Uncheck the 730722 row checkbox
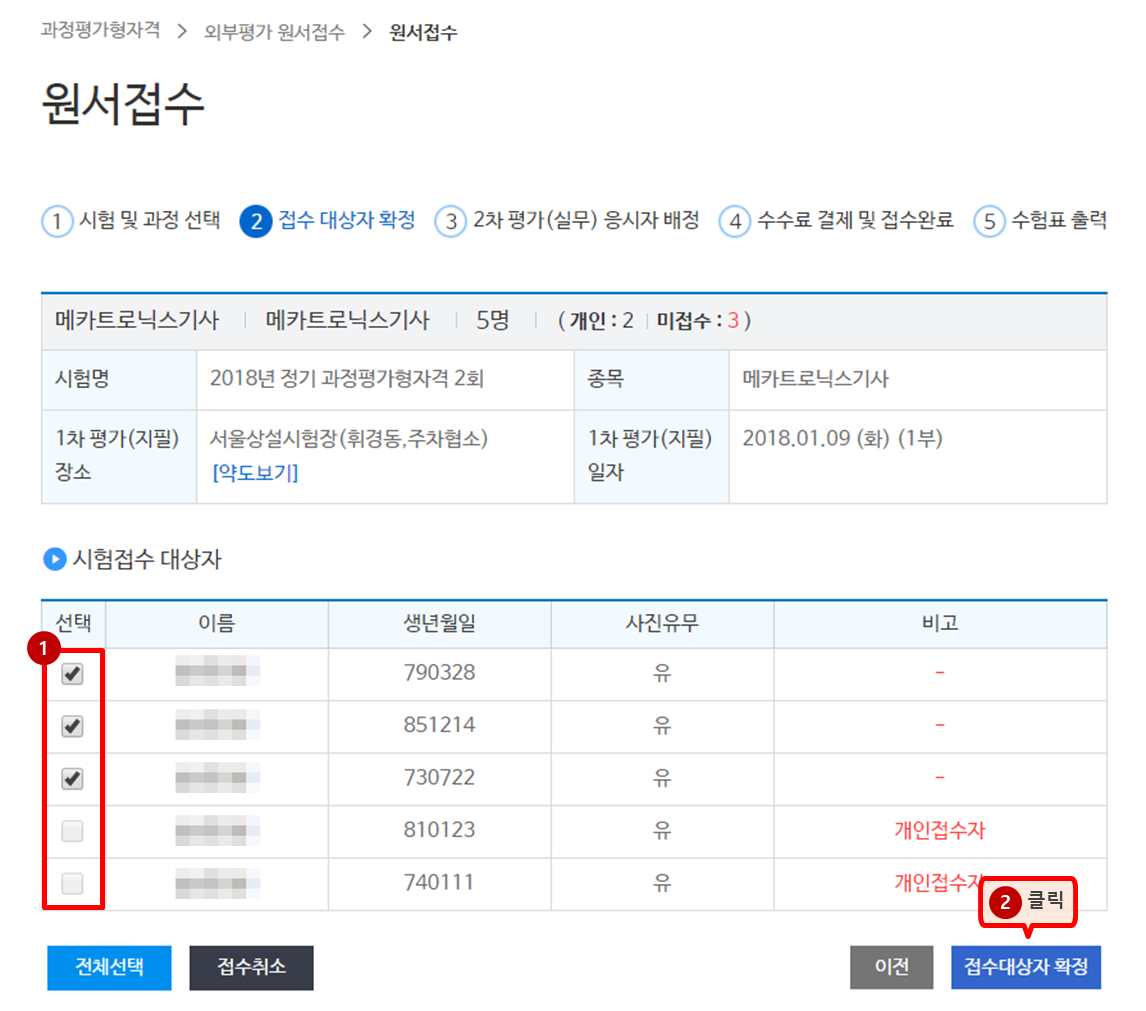Screen dimensions: 1146x1011 pos(72,779)
